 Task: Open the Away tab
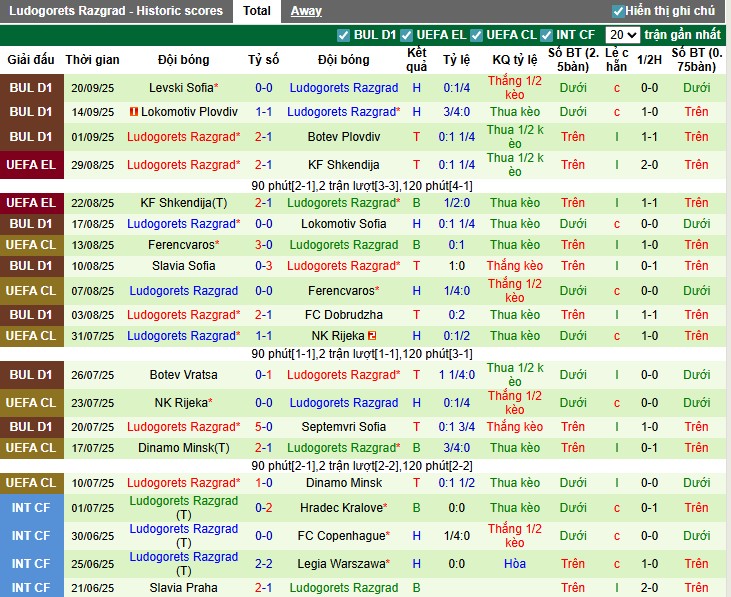[x=306, y=11]
